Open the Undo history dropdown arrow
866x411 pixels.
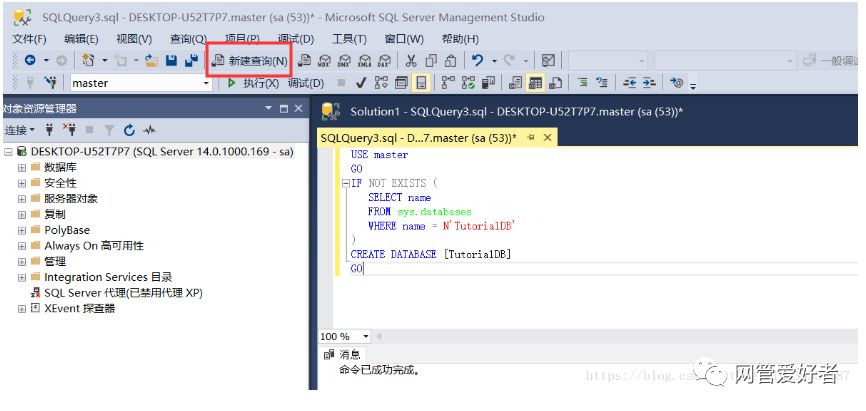pyautogui.click(x=494, y=61)
